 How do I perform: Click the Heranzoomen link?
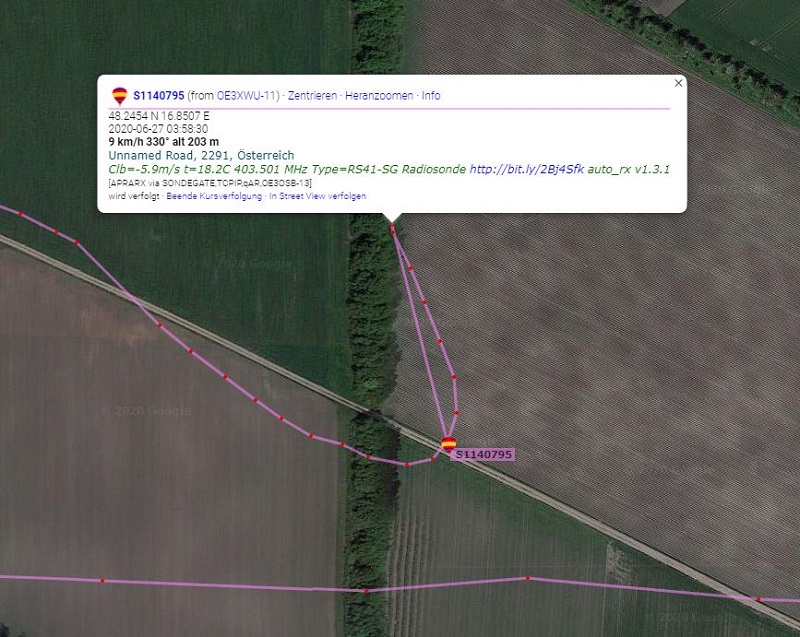379,96
